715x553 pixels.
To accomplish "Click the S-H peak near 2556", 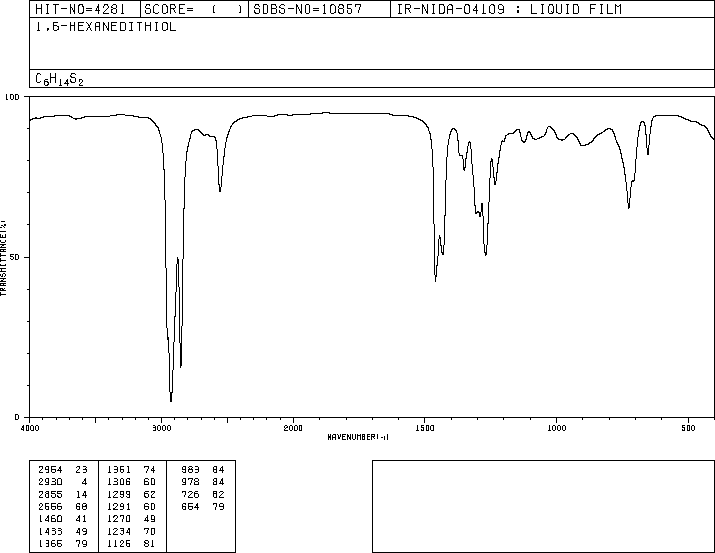I will click(x=220, y=190).
